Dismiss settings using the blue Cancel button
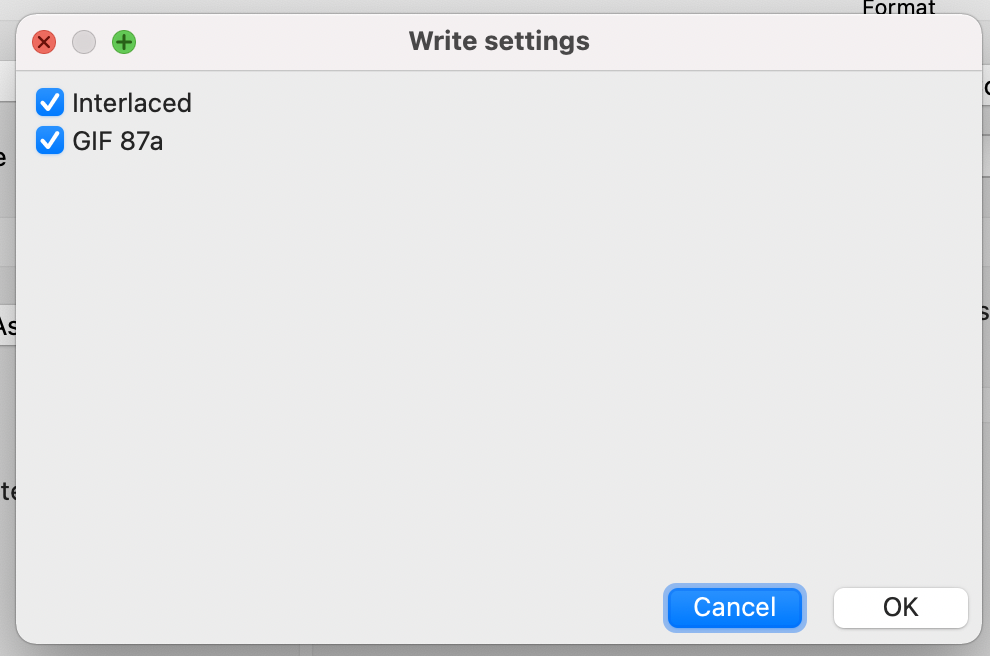 click(735, 607)
